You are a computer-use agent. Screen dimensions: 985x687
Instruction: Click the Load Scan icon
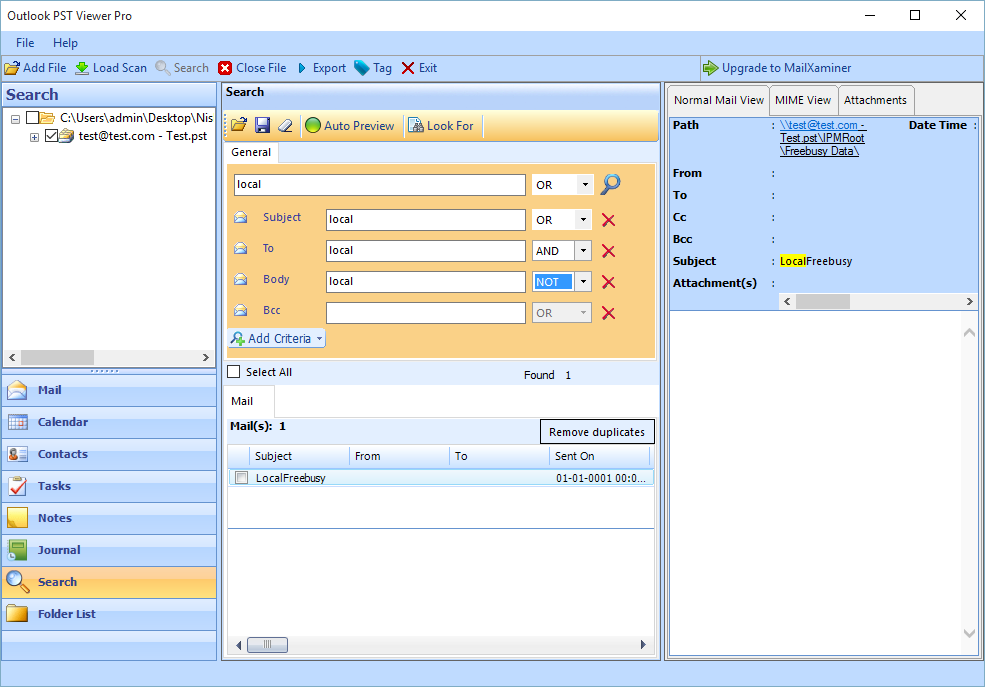point(82,68)
